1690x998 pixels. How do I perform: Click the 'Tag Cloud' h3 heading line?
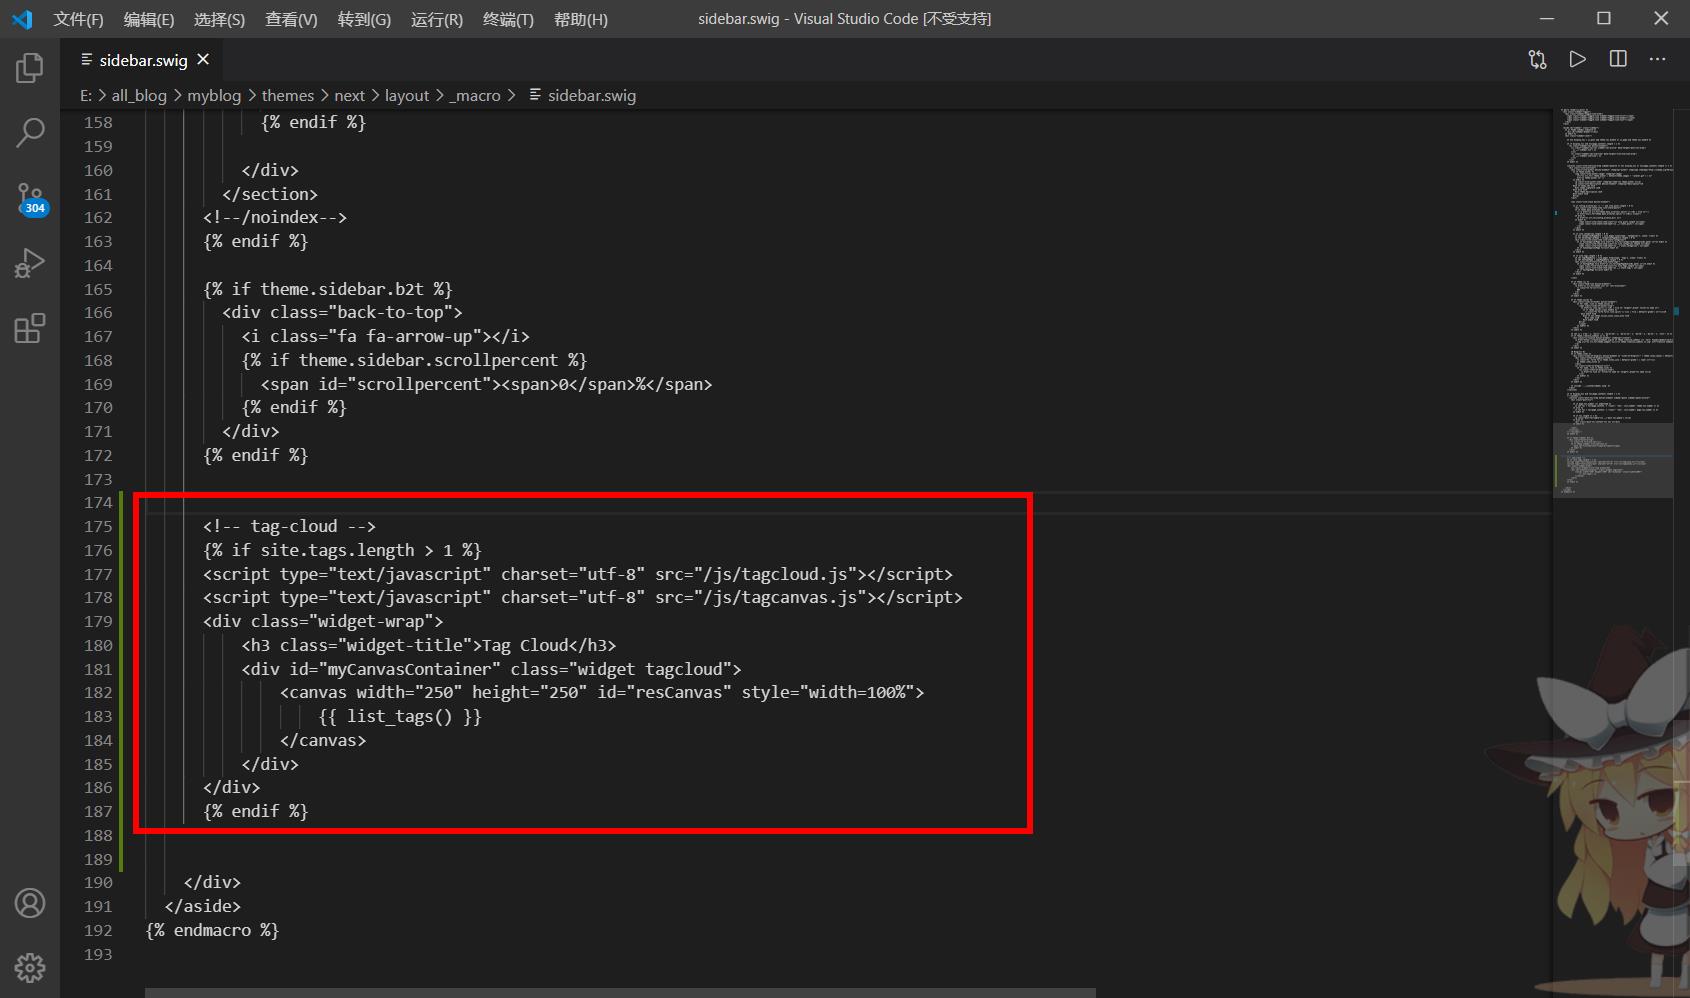[429, 645]
